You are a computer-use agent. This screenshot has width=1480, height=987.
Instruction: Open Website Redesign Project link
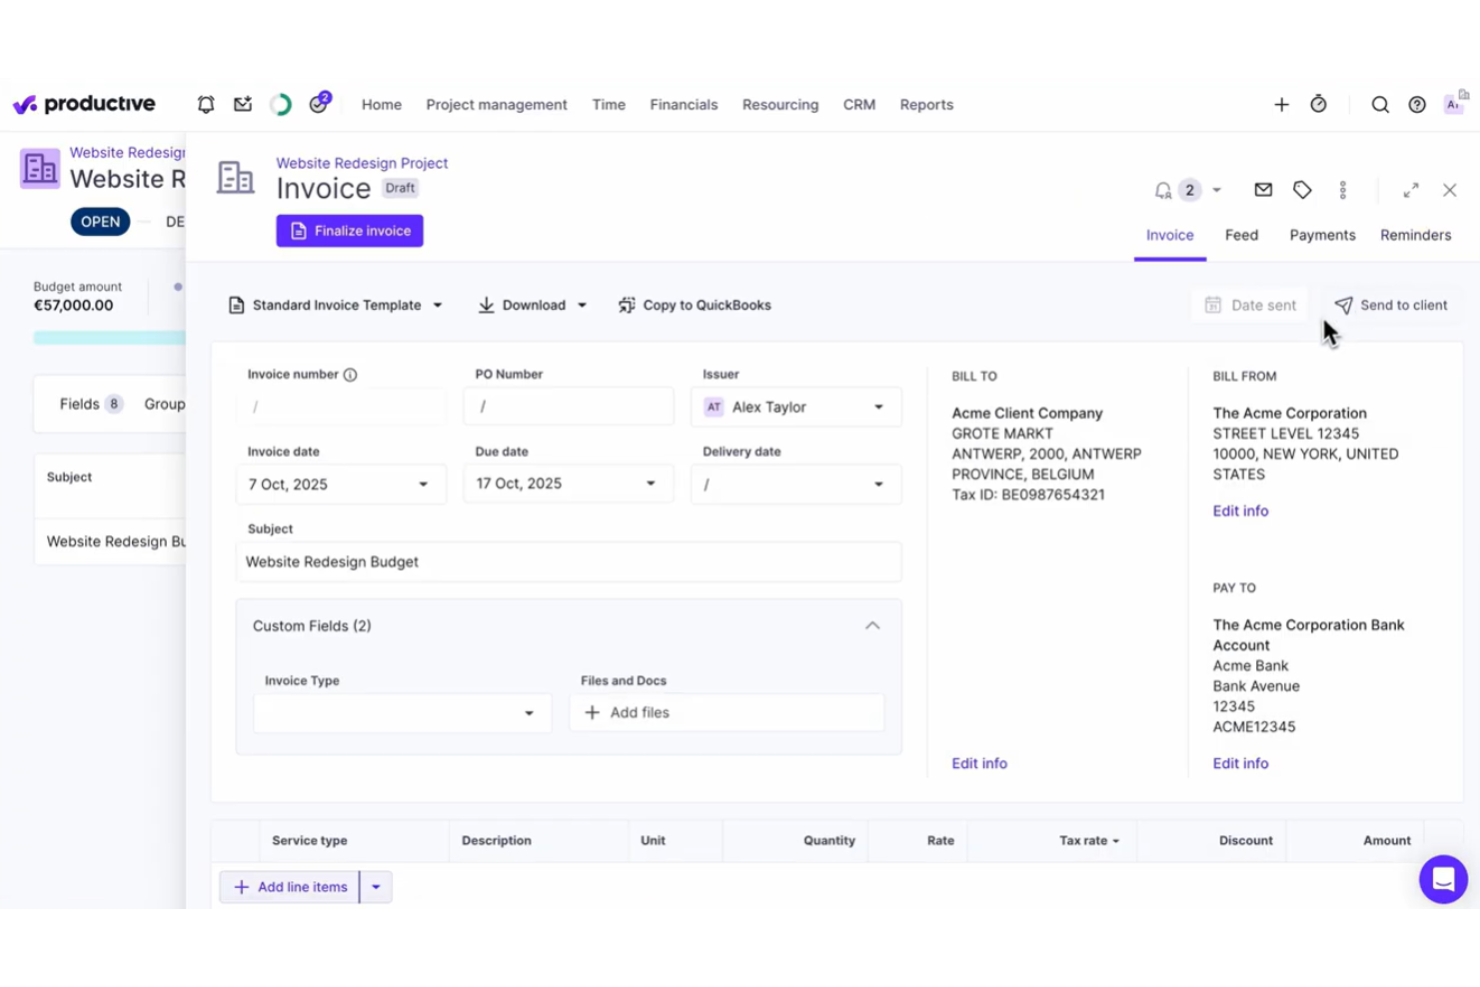362,163
